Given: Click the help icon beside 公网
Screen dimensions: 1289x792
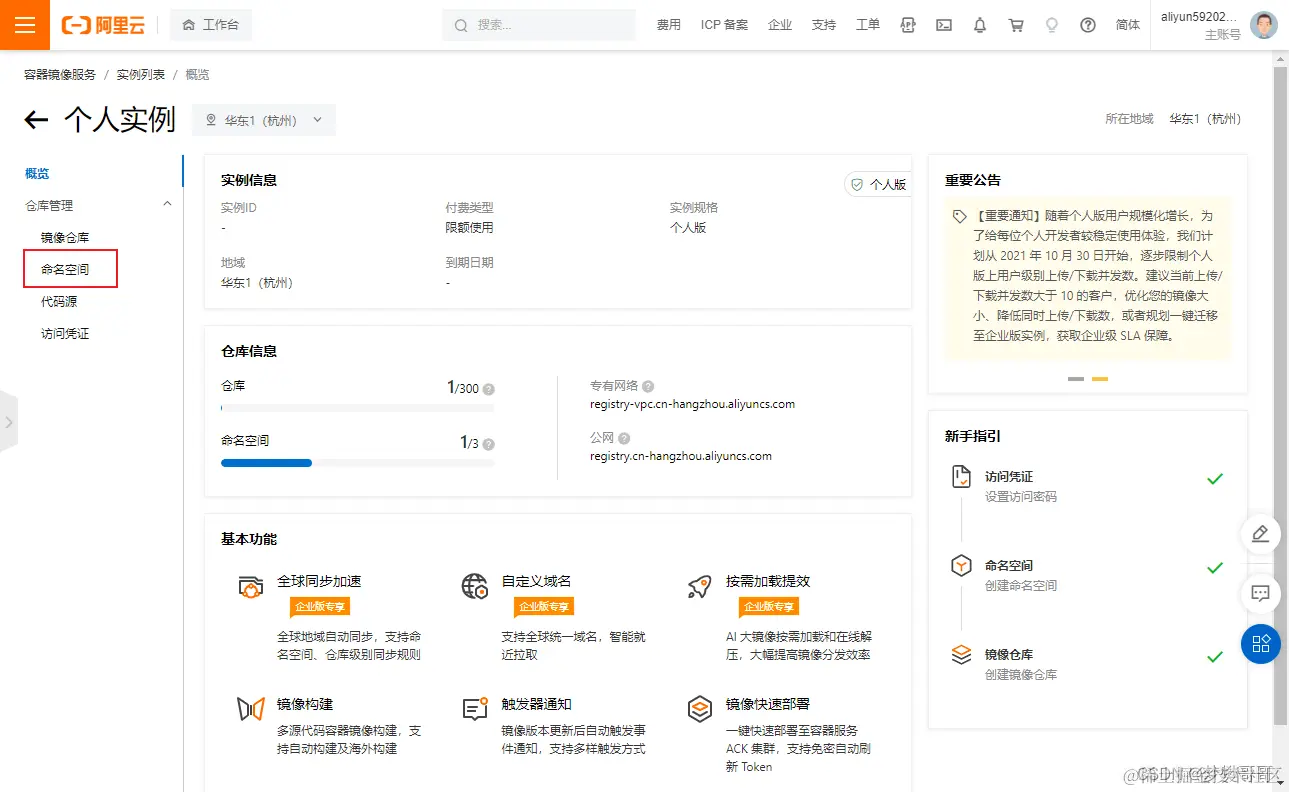Looking at the screenshot, I should click(x=624, y=438).
